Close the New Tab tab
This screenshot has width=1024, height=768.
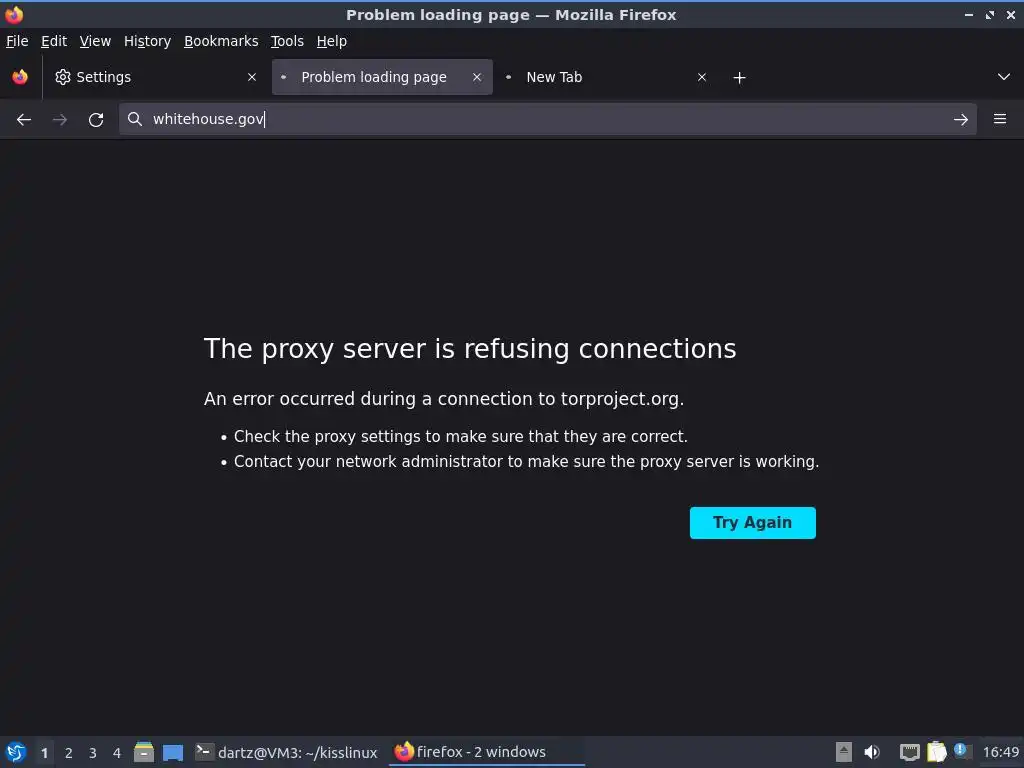pos(702,77)
